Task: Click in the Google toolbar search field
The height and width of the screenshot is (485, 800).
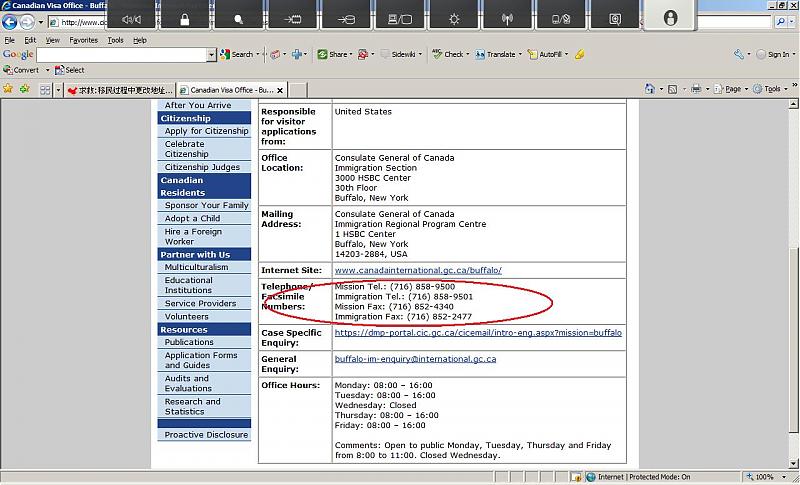Action: click(121, 55)
